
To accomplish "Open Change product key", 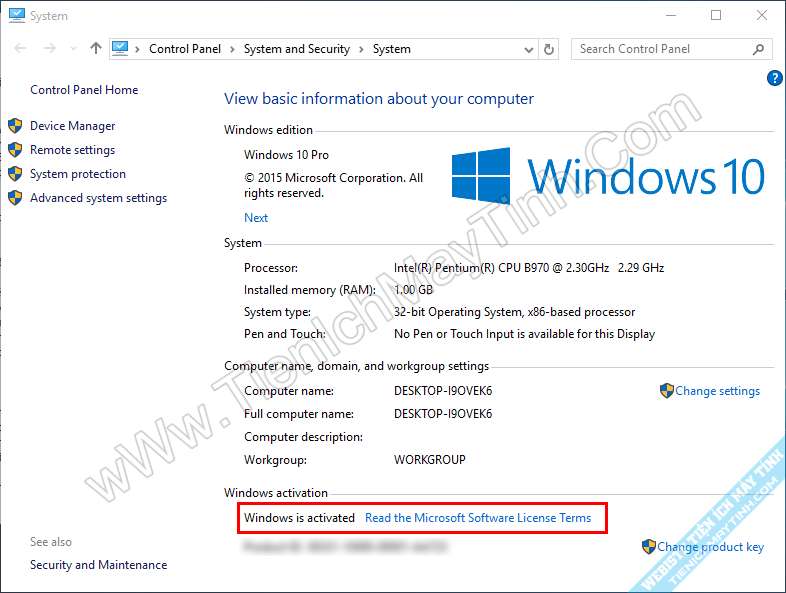I will click(710, 547).
